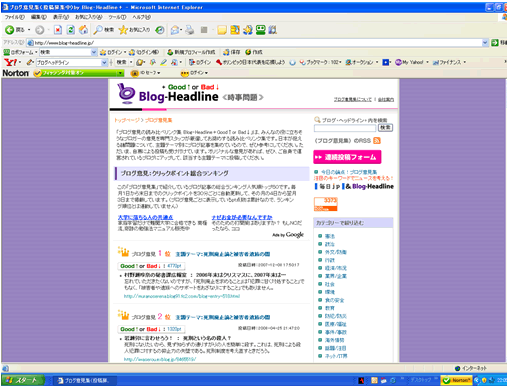507x387 pixels.
Task: Click the Print printer icon
Action: [x=190, y=30]
